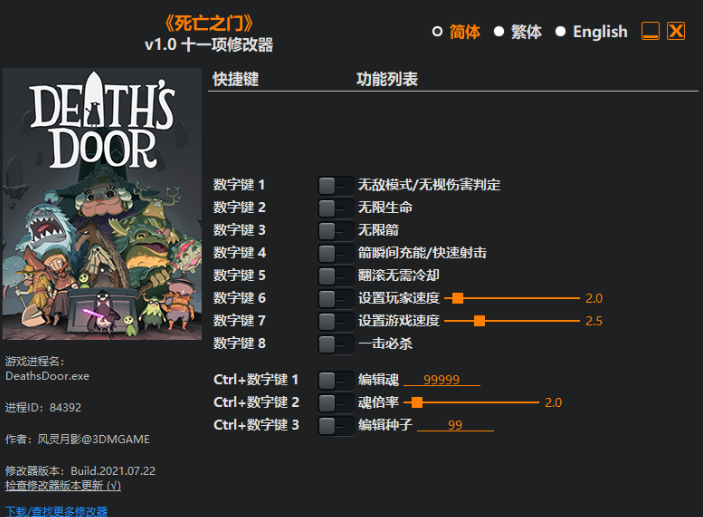Select the 简体 language radio button
703x517 pixels.
437,31
